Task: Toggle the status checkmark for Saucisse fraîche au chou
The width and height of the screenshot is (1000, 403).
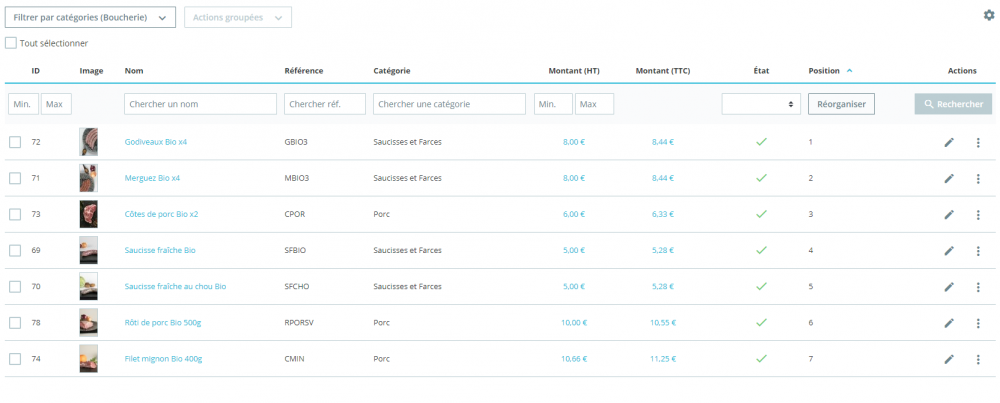Action: 761,286
